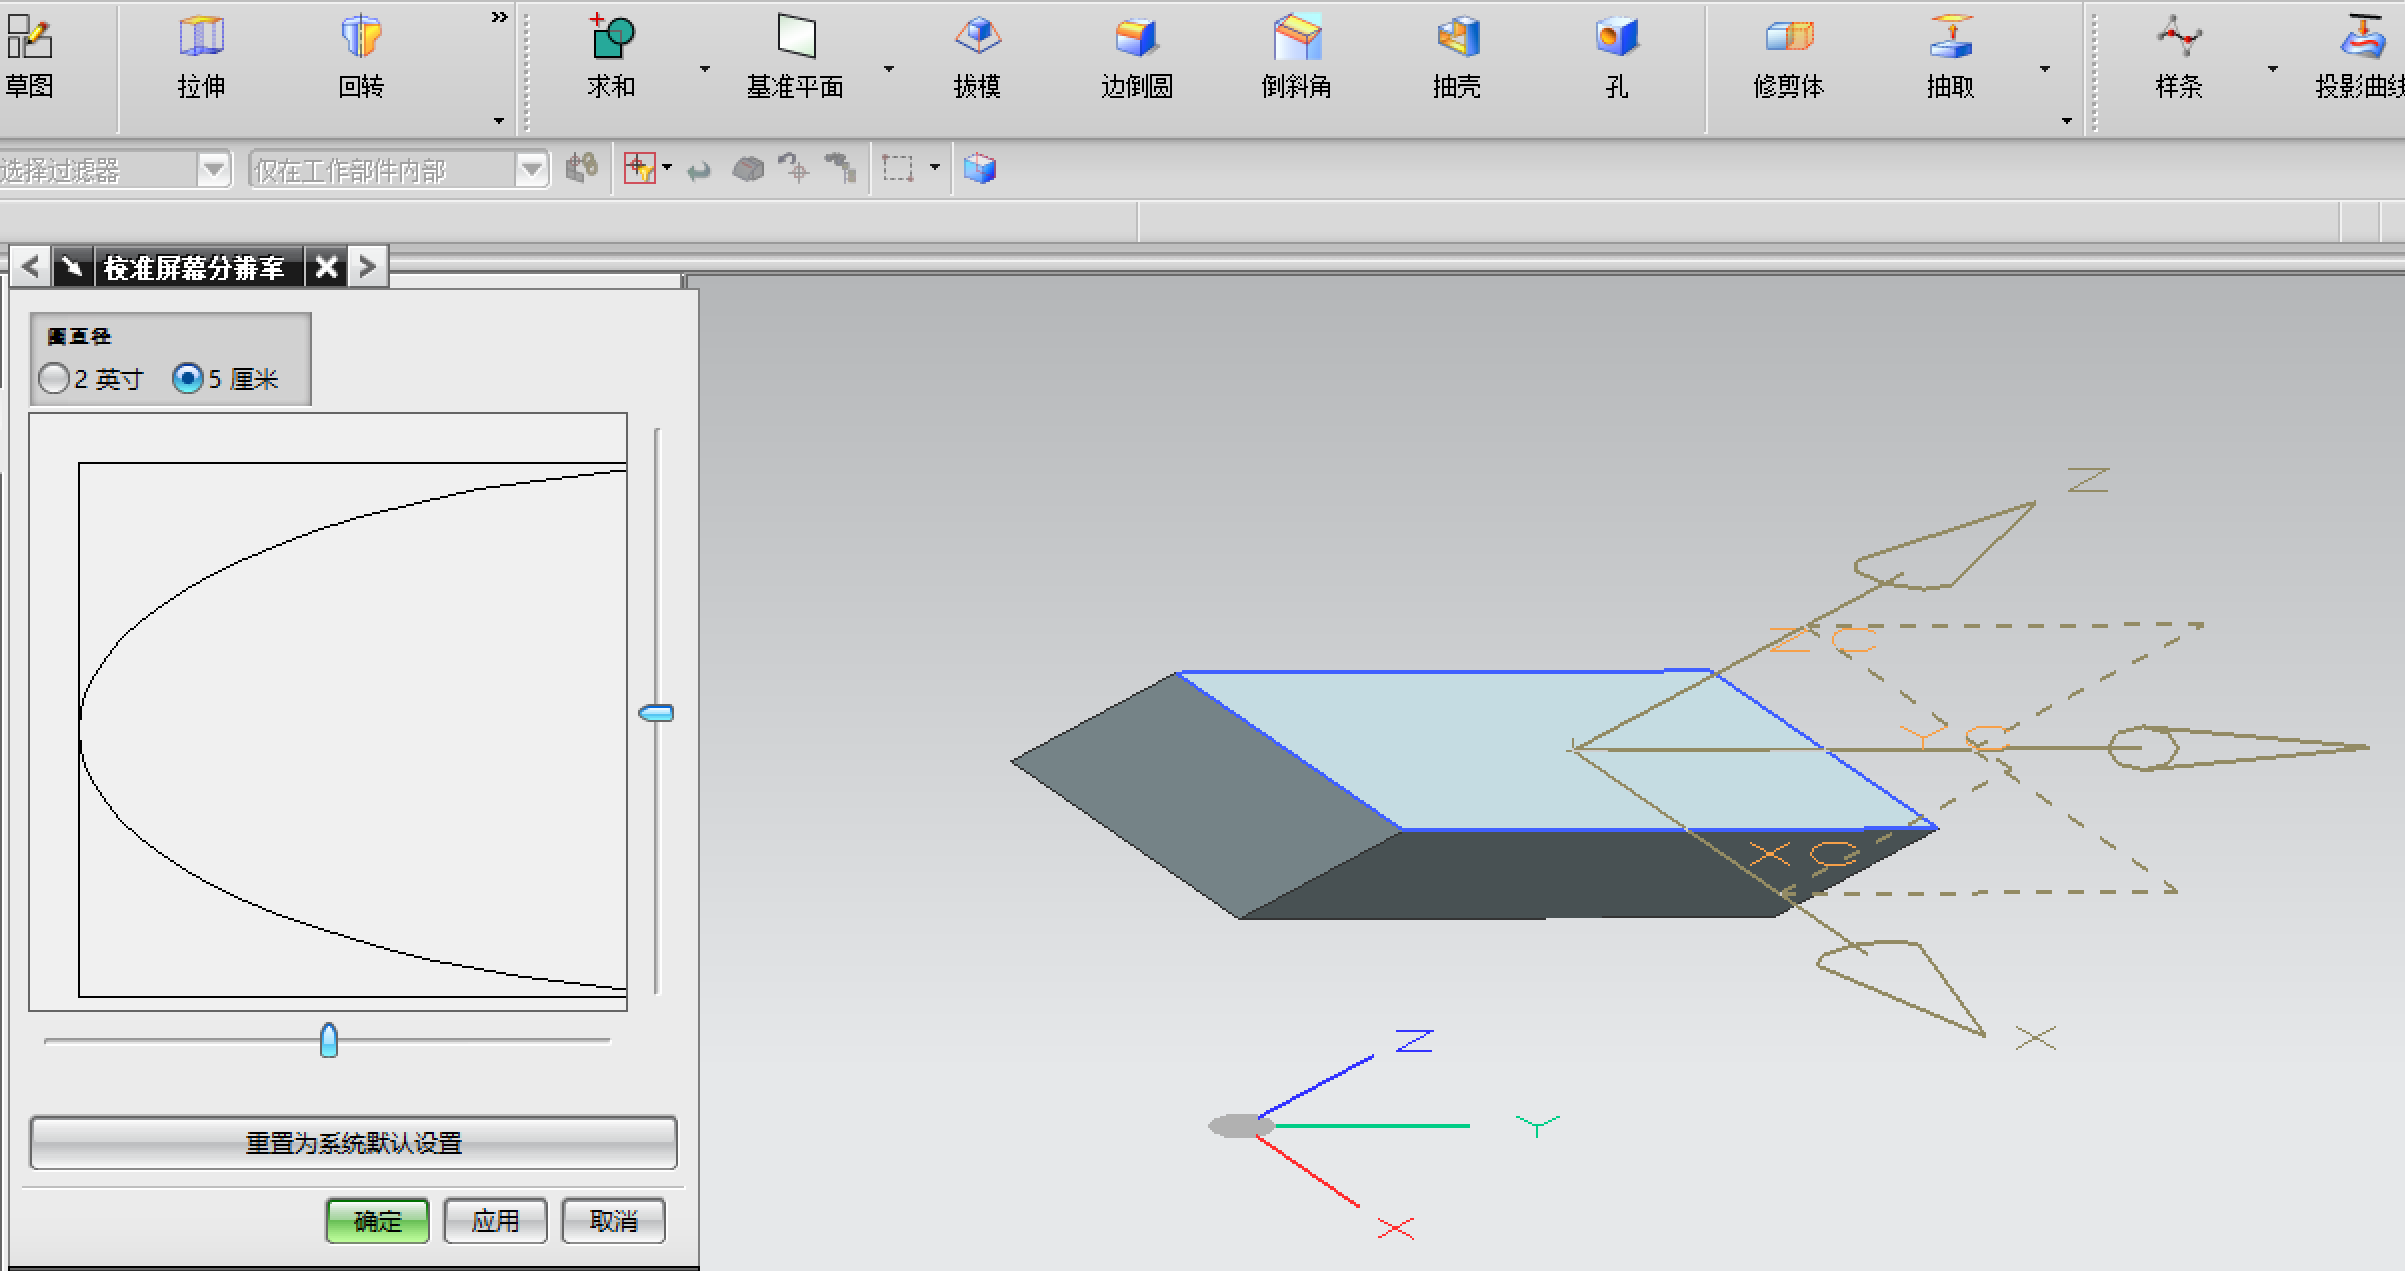Expand the 样条 dropdown arrow
The width and height of the screenshot is (2405, 1271).
click(2273, 68)
